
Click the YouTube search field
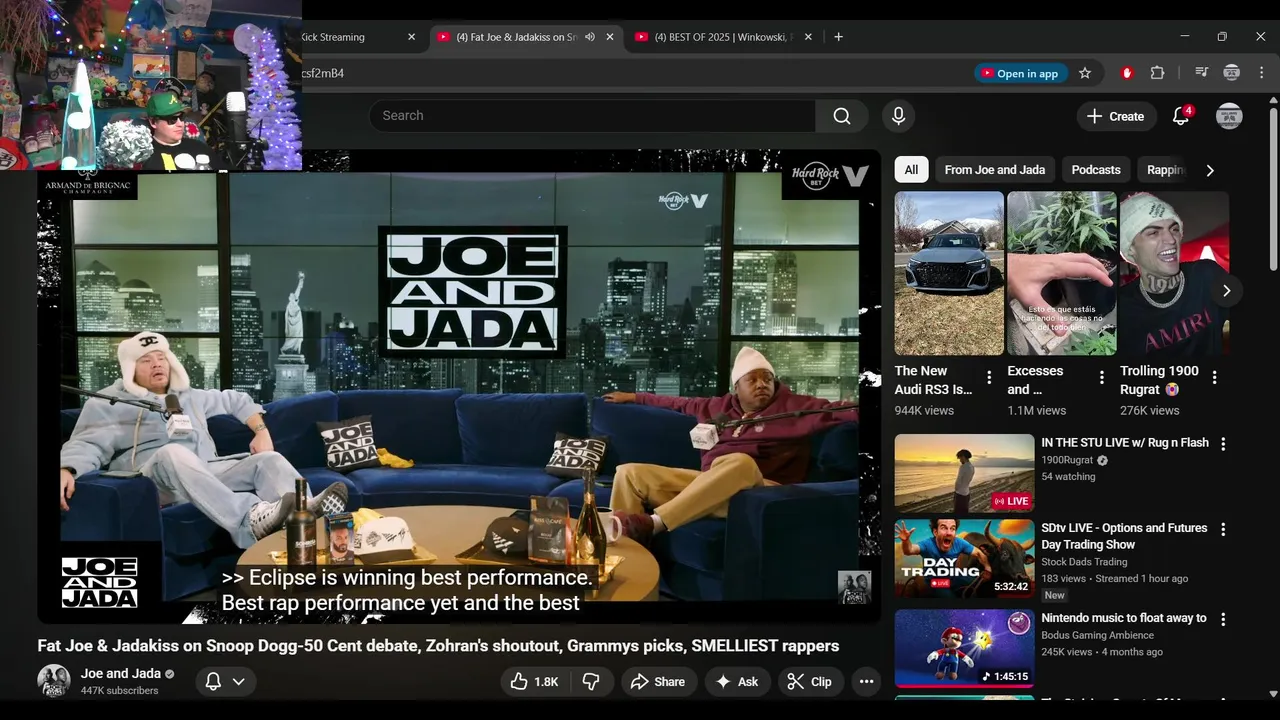click(x=592, y=116)
